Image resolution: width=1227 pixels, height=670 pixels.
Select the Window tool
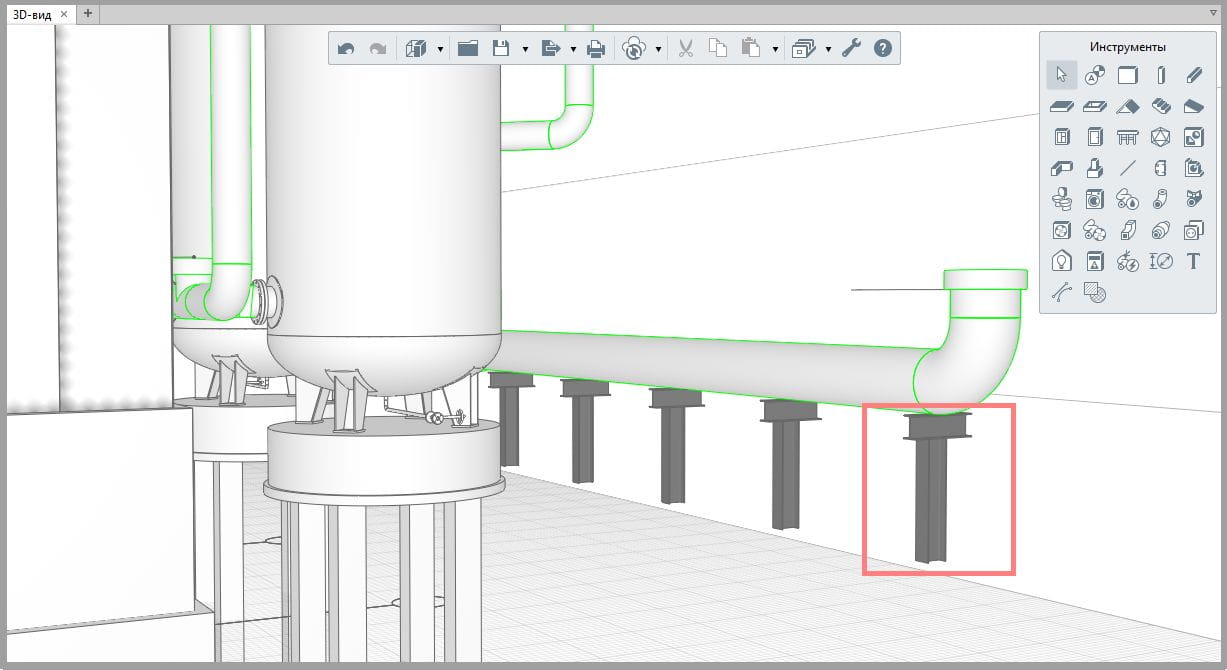[x=1062, y=137]
